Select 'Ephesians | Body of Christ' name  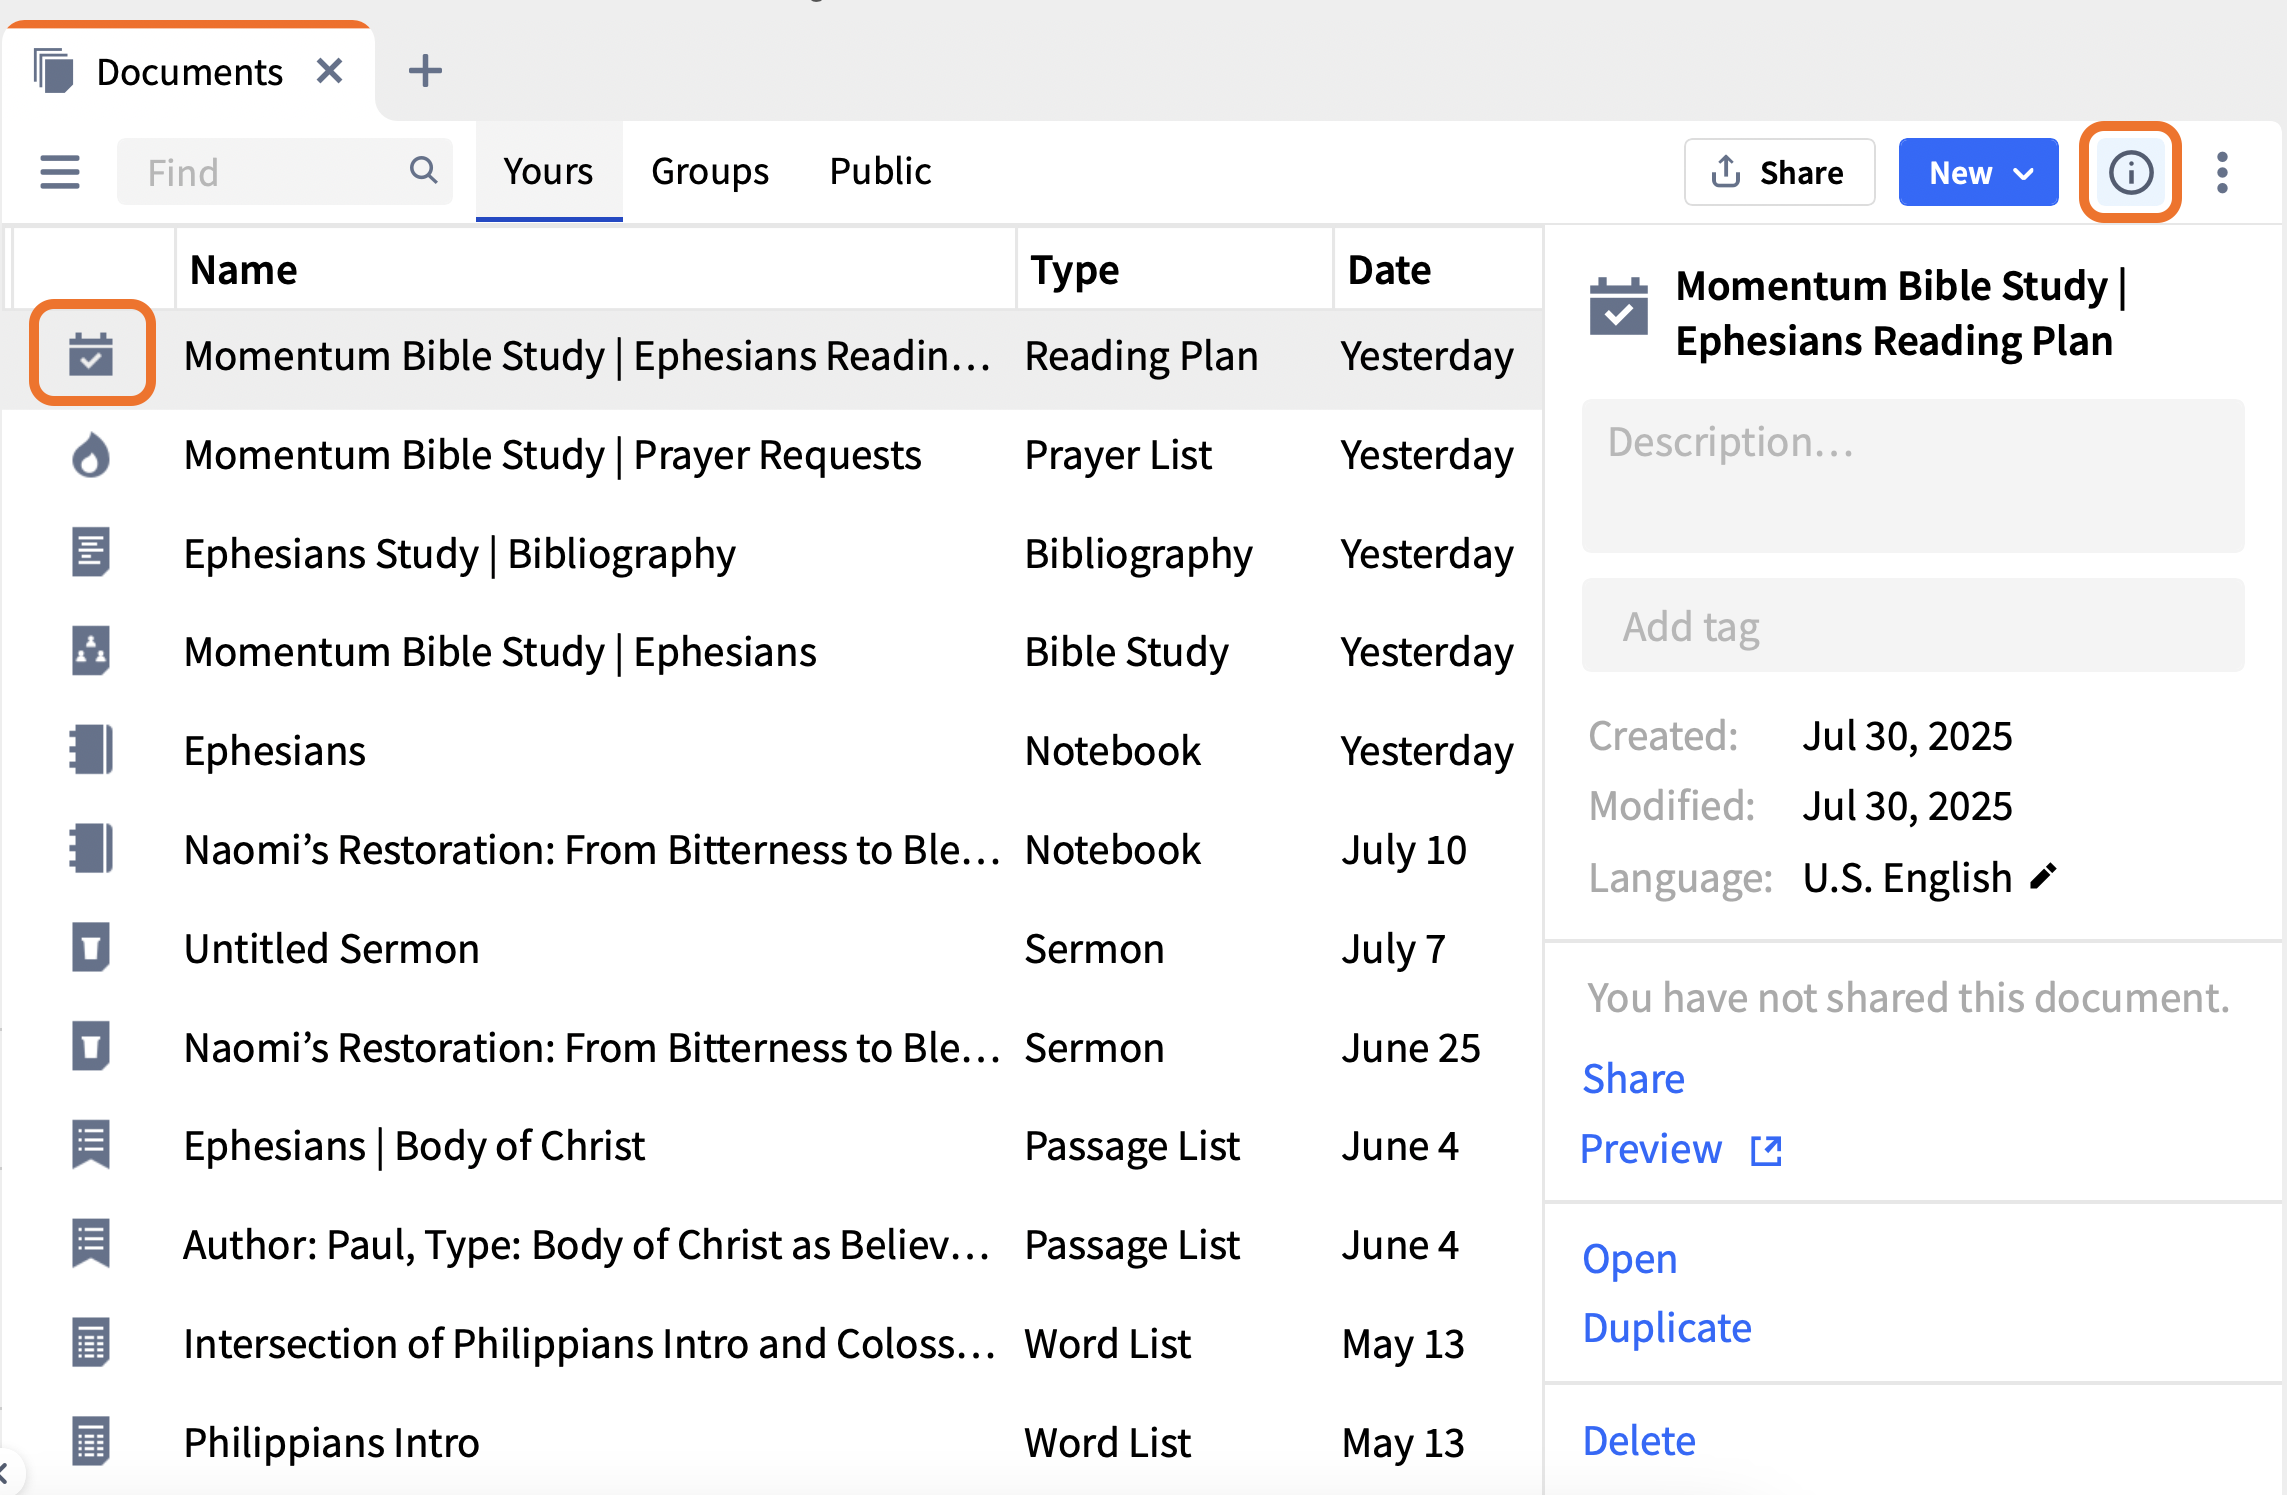pyautogui.click(x=415, y=1146)
